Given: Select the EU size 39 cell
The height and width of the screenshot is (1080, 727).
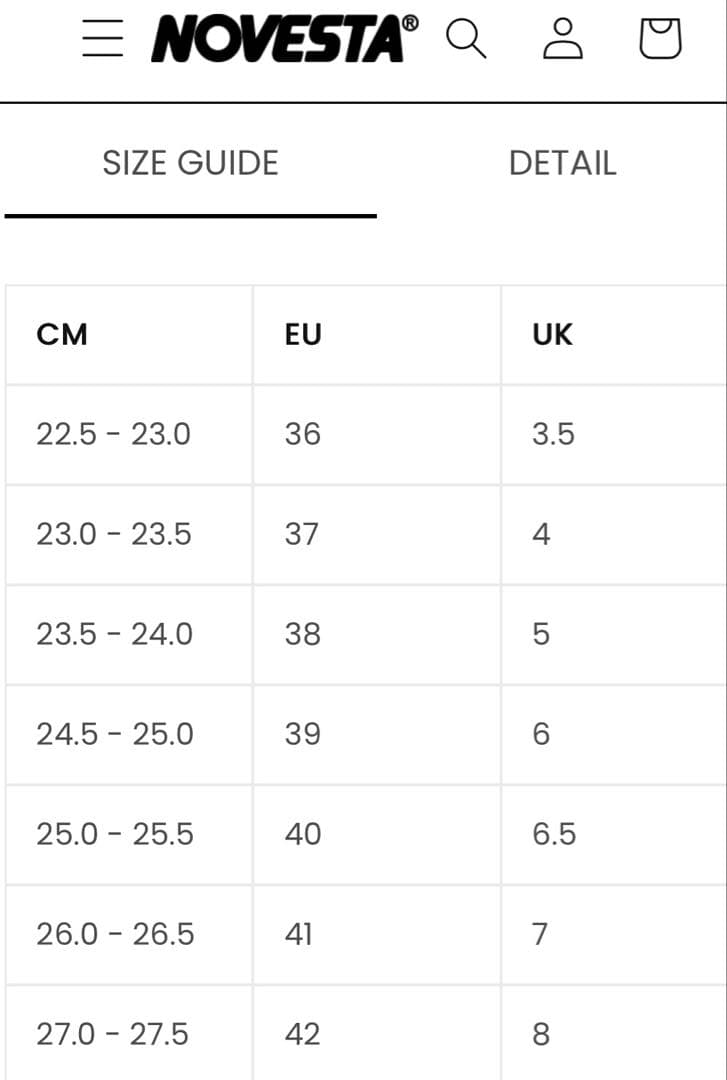Looking at the screenshot, I should tap(303, 734).
